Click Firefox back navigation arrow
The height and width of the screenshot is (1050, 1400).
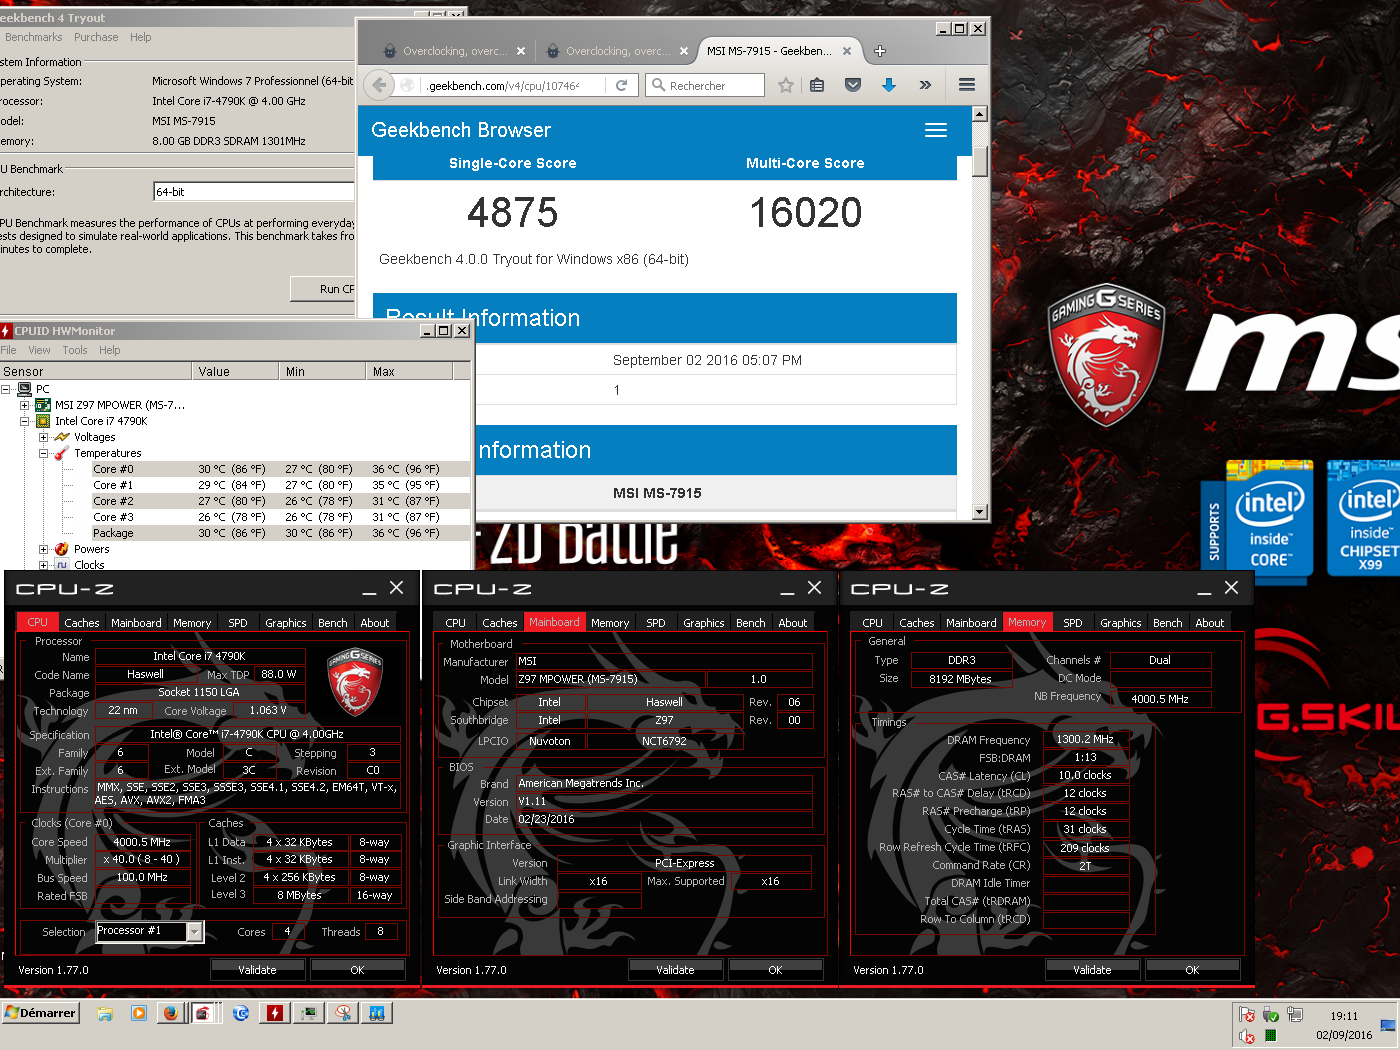click(x=379, y=85)
